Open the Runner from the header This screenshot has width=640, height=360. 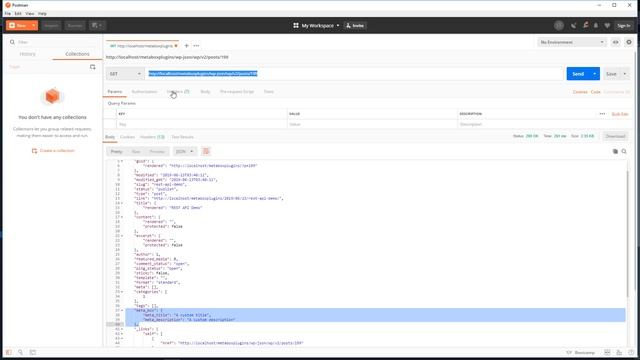tap(75, 25)
